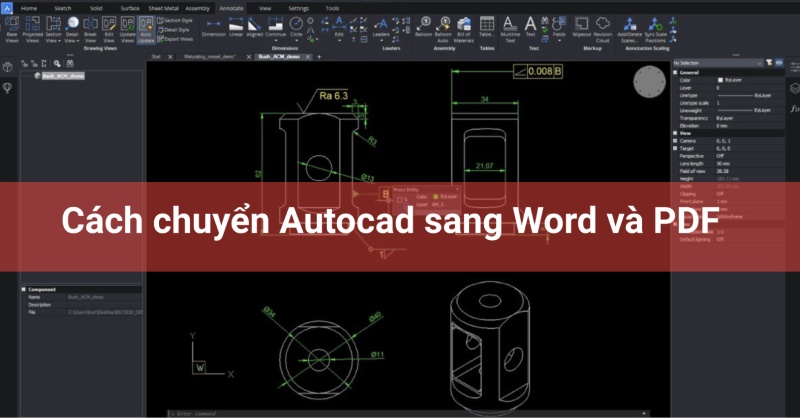The width and height of the screenshot is (800, 418).
Task: Click Update Views in Drawing Views
Action: pyautogui.click(x=127, y=30)
